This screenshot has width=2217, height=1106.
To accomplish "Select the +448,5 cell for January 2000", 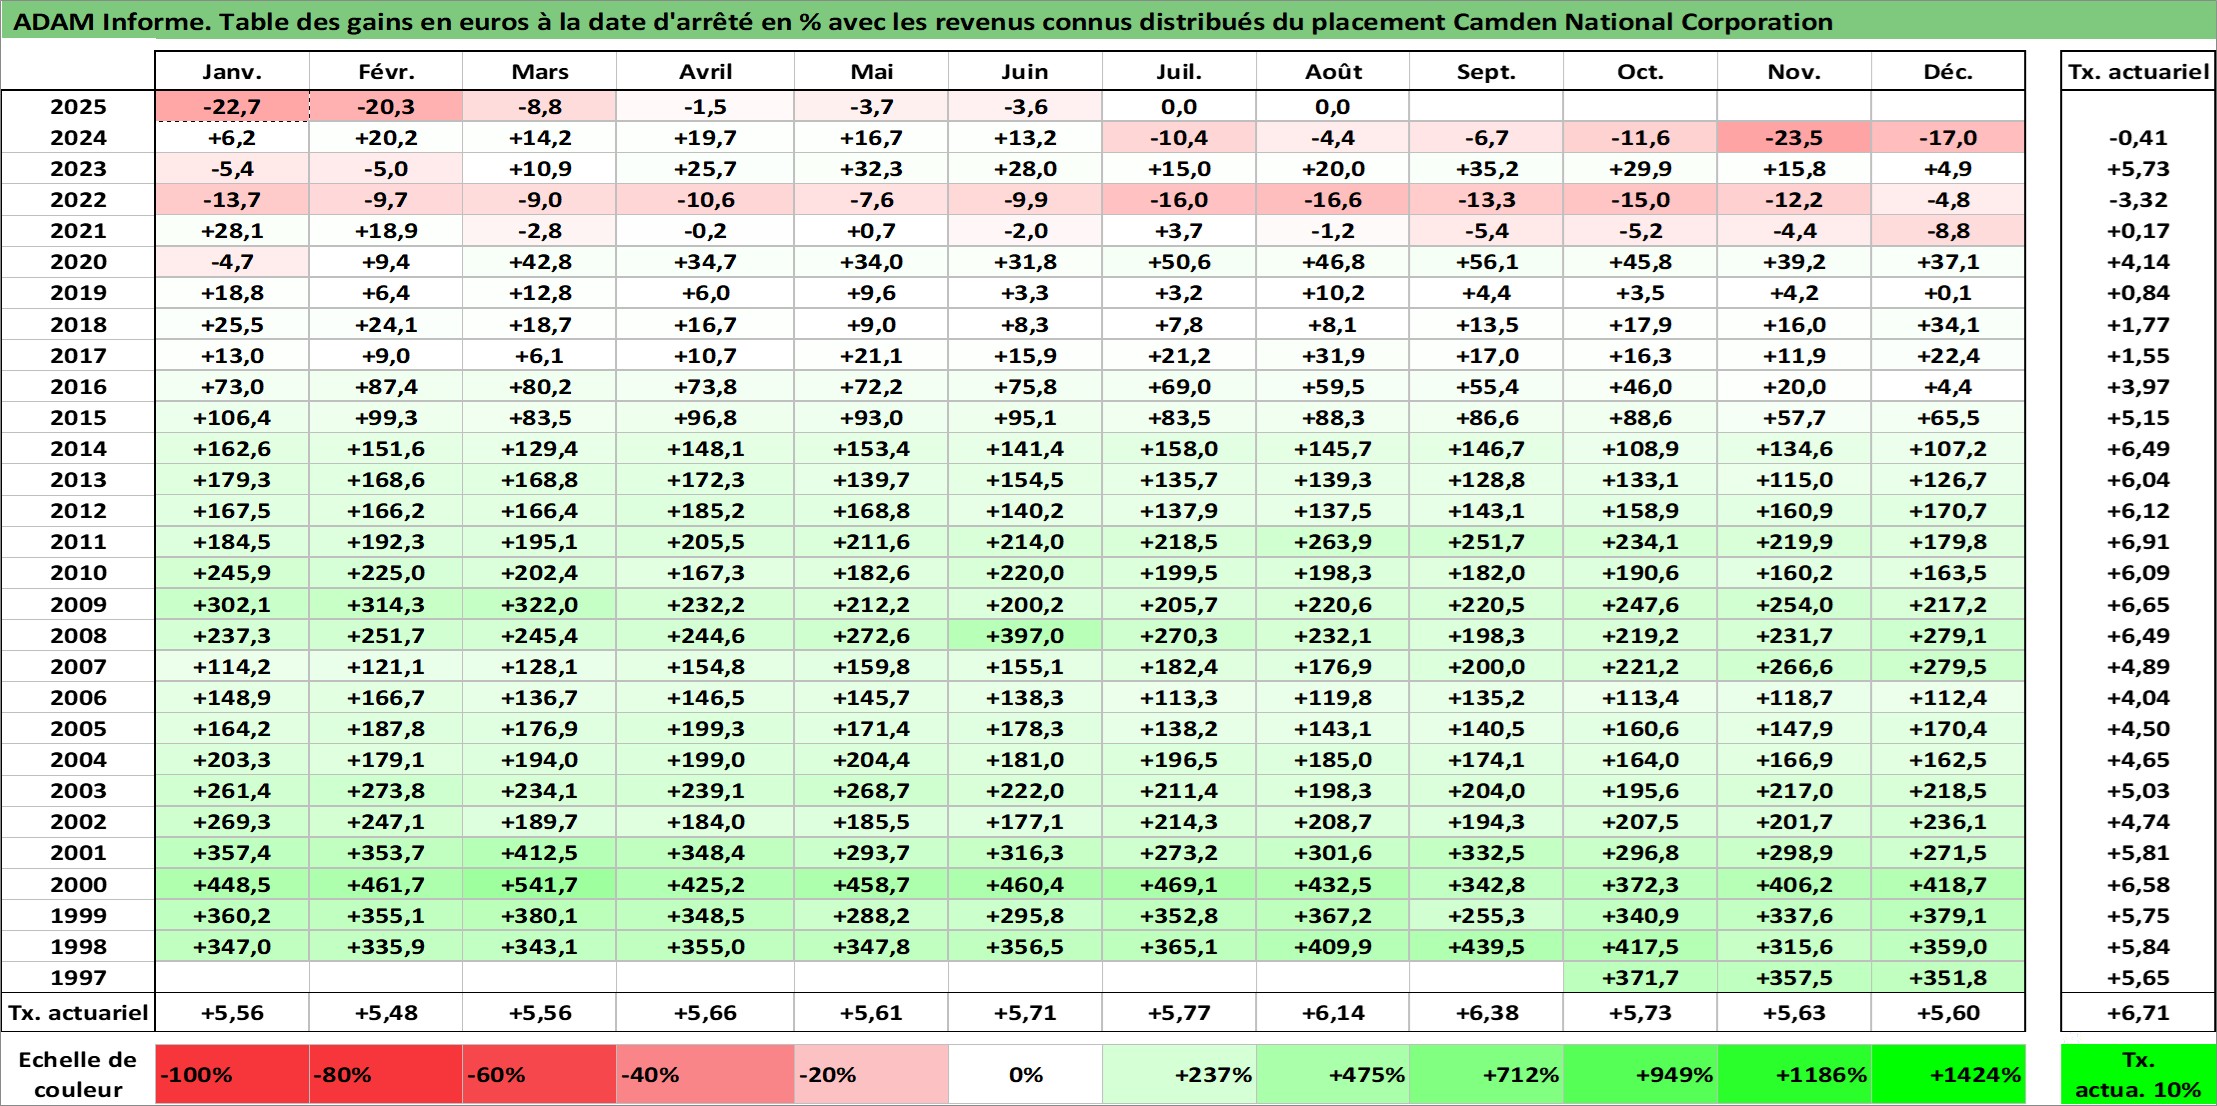I will click(232, 885).
